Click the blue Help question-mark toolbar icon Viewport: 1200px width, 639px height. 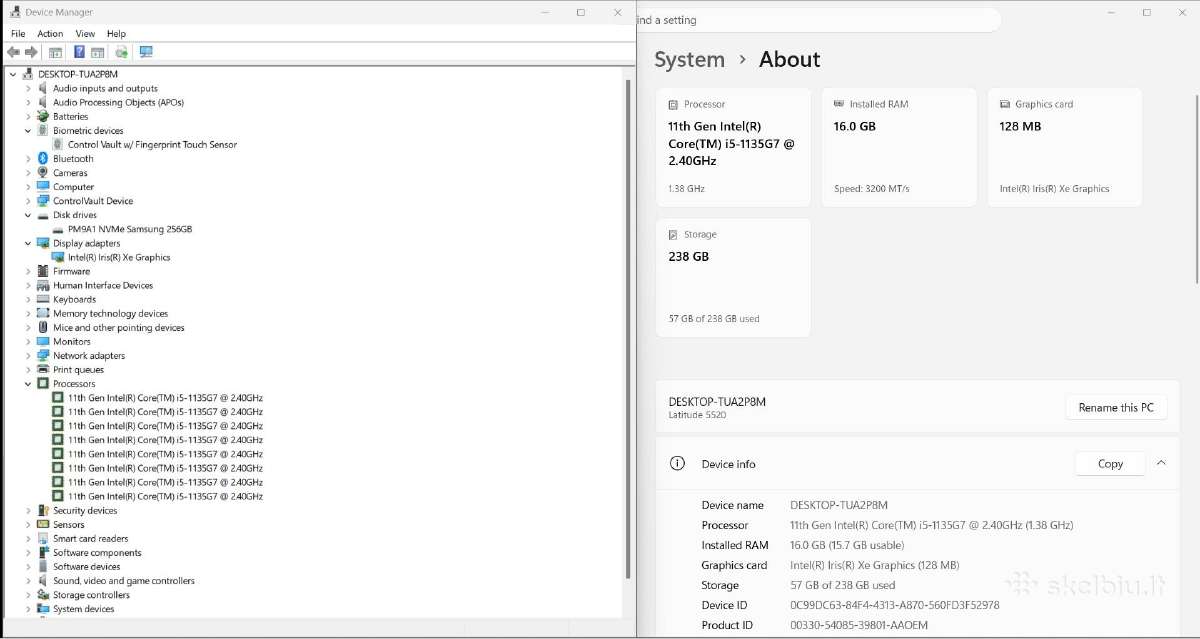pos(79,52)
